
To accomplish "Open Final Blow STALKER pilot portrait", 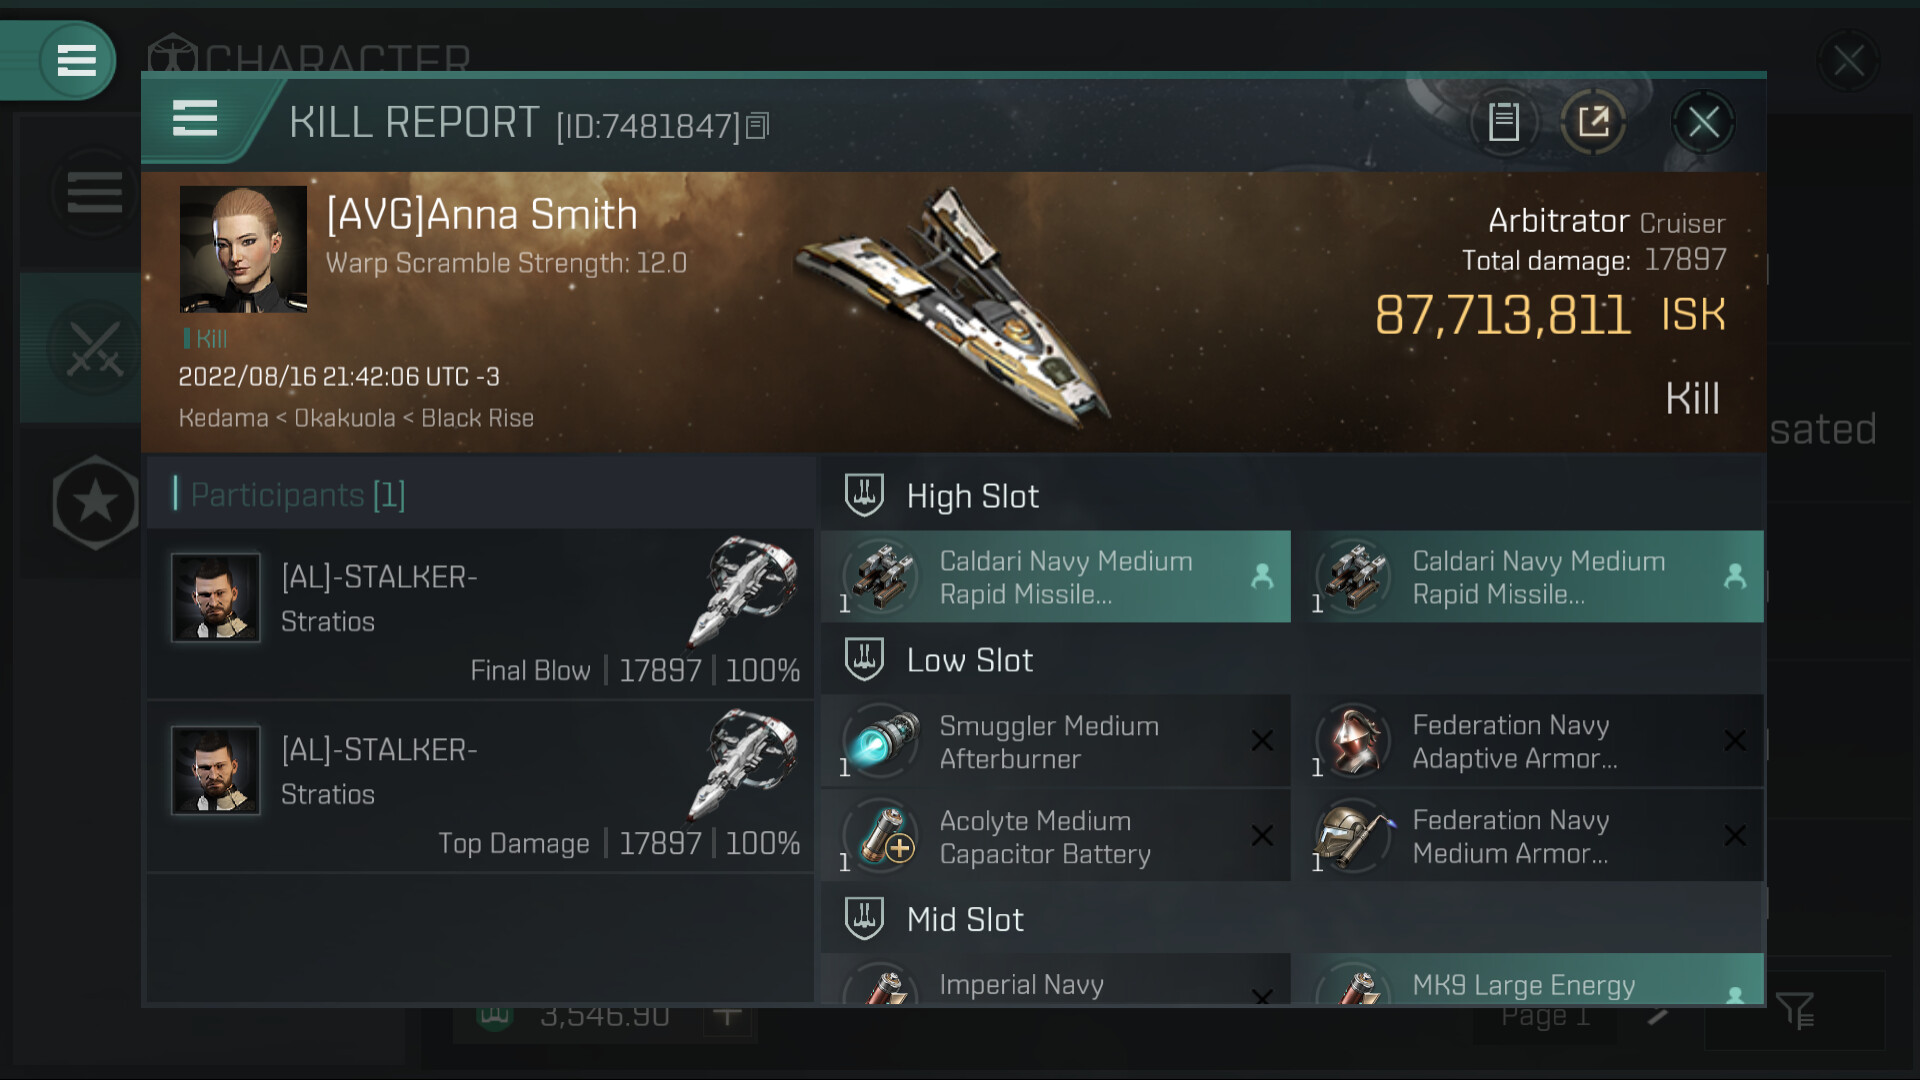I will click(216, 598).
